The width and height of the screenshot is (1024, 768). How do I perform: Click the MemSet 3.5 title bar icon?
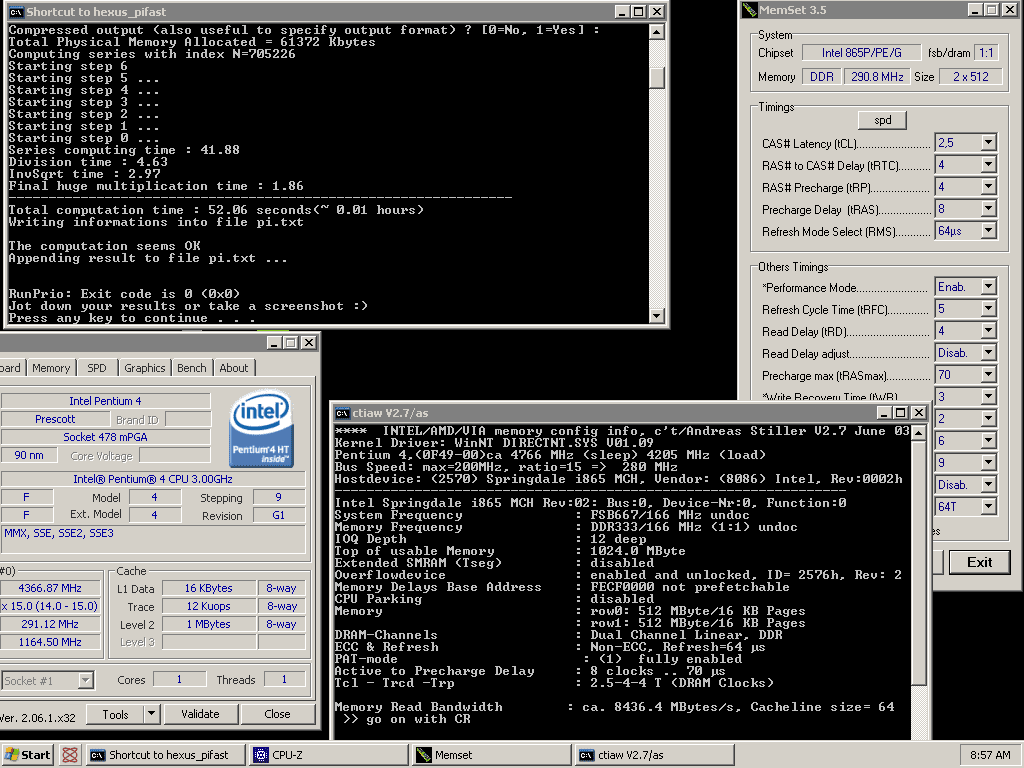point(749,10)
